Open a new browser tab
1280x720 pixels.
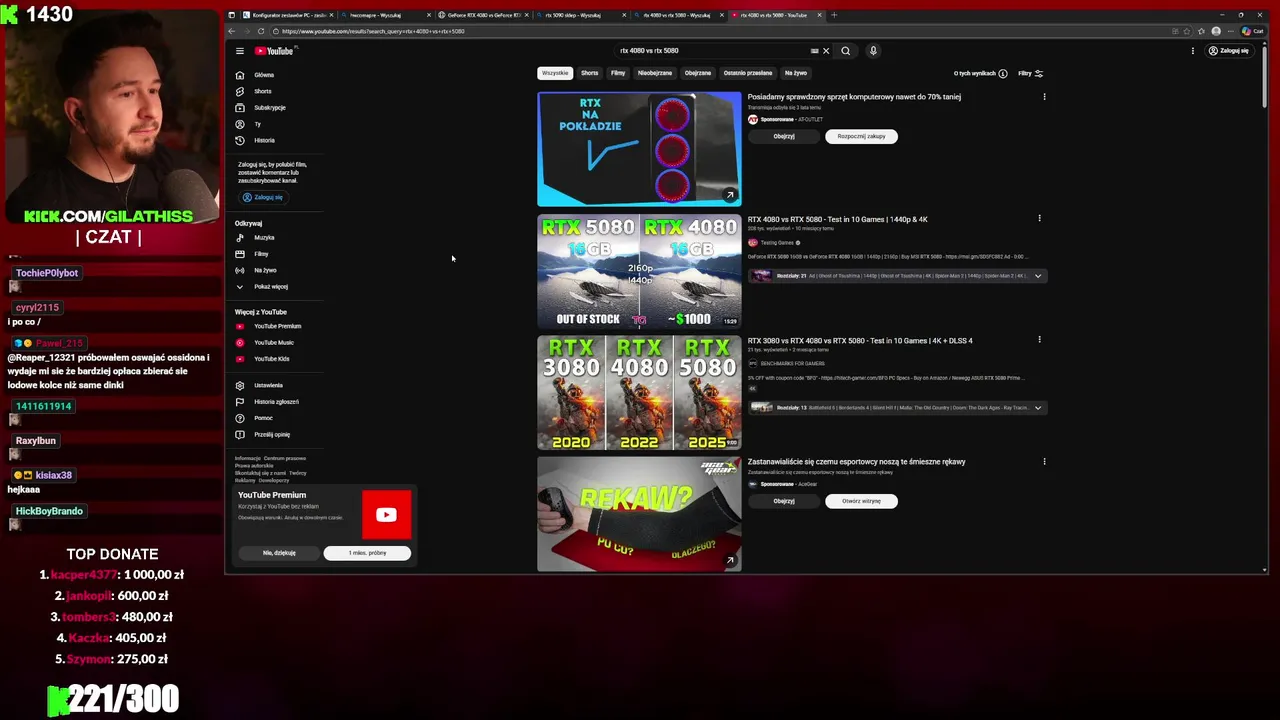(834, 15)
